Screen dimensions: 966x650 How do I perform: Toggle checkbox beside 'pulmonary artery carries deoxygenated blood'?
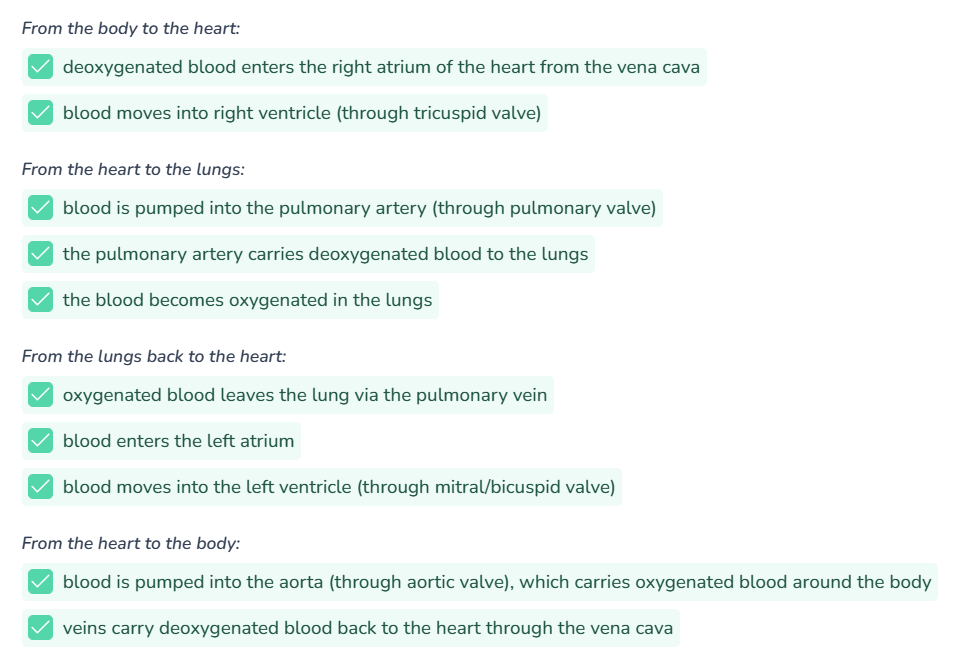coord(40,255)
